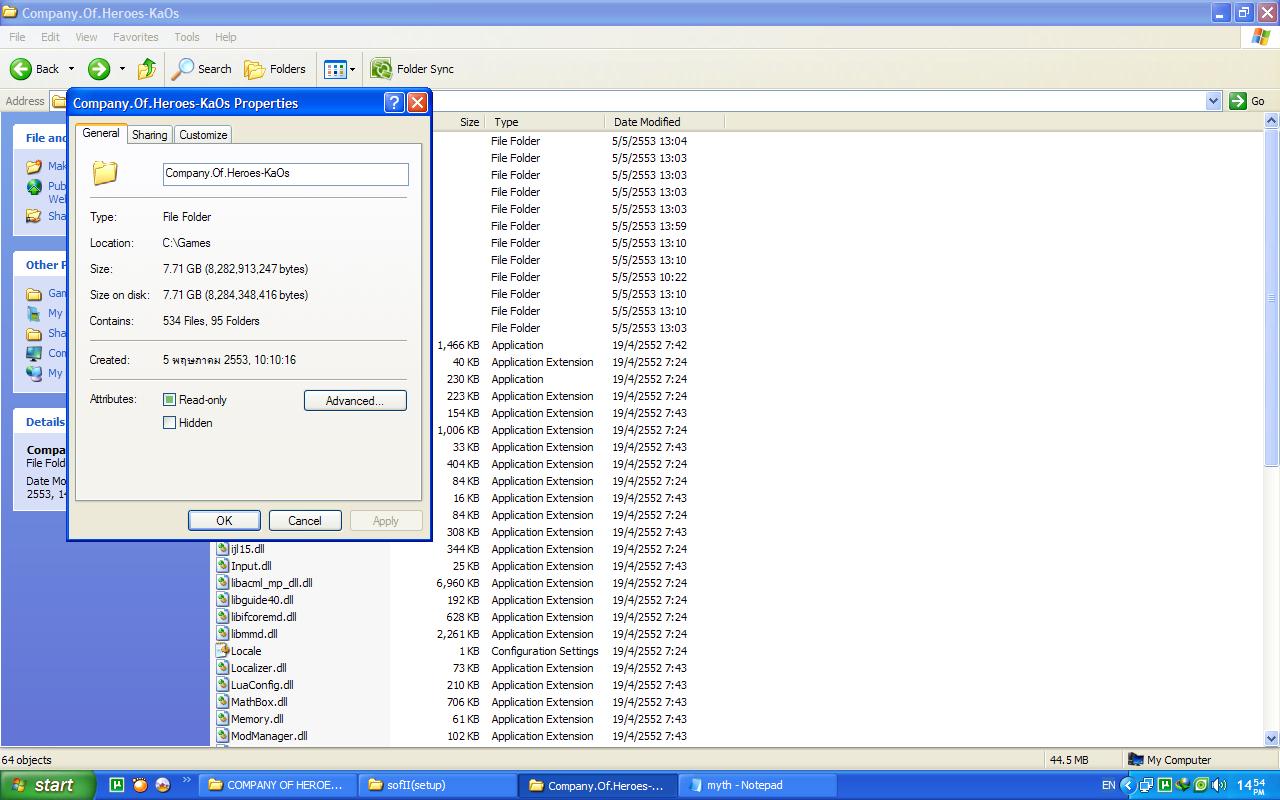
Task: Open the Advanced... attributes dialog
Action: tap(355, 401)
